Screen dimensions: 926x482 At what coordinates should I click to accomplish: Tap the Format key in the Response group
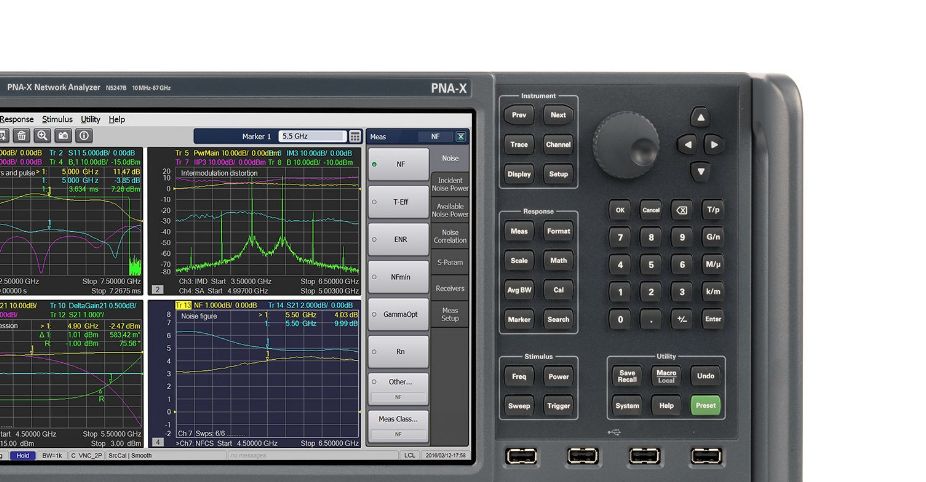(x=558, y=231)
